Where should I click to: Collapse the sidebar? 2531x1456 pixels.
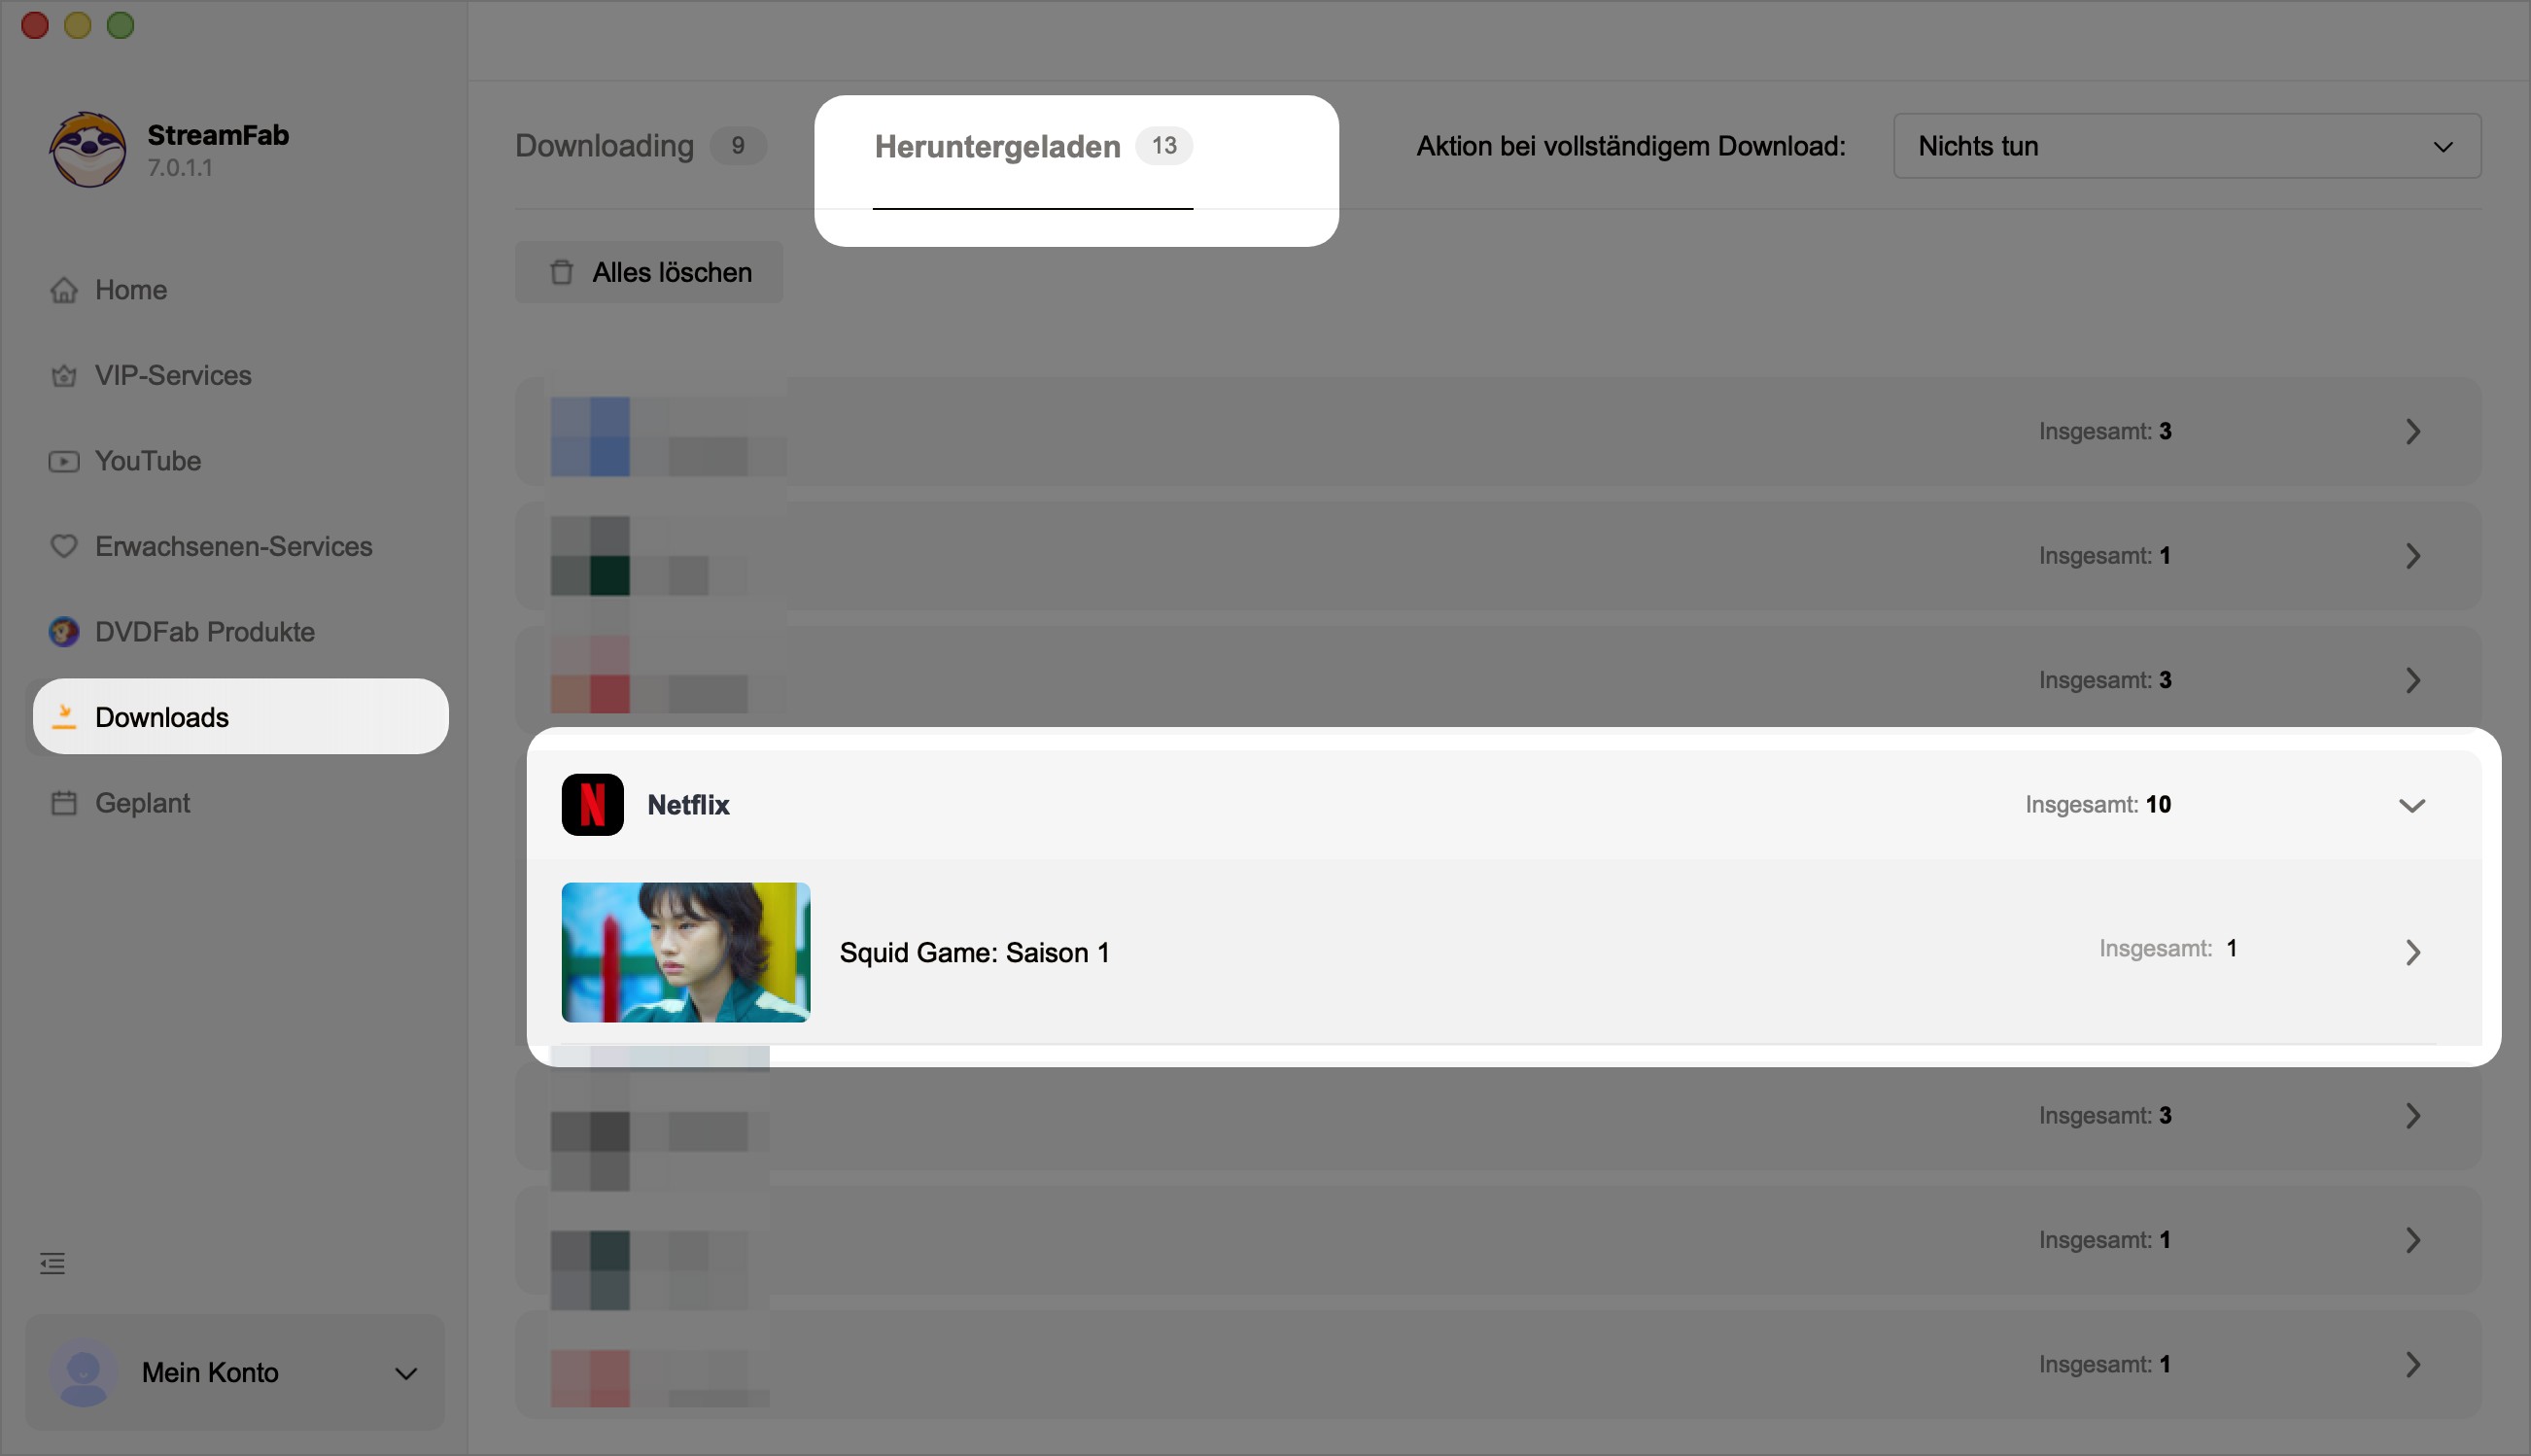[52, 1263]
